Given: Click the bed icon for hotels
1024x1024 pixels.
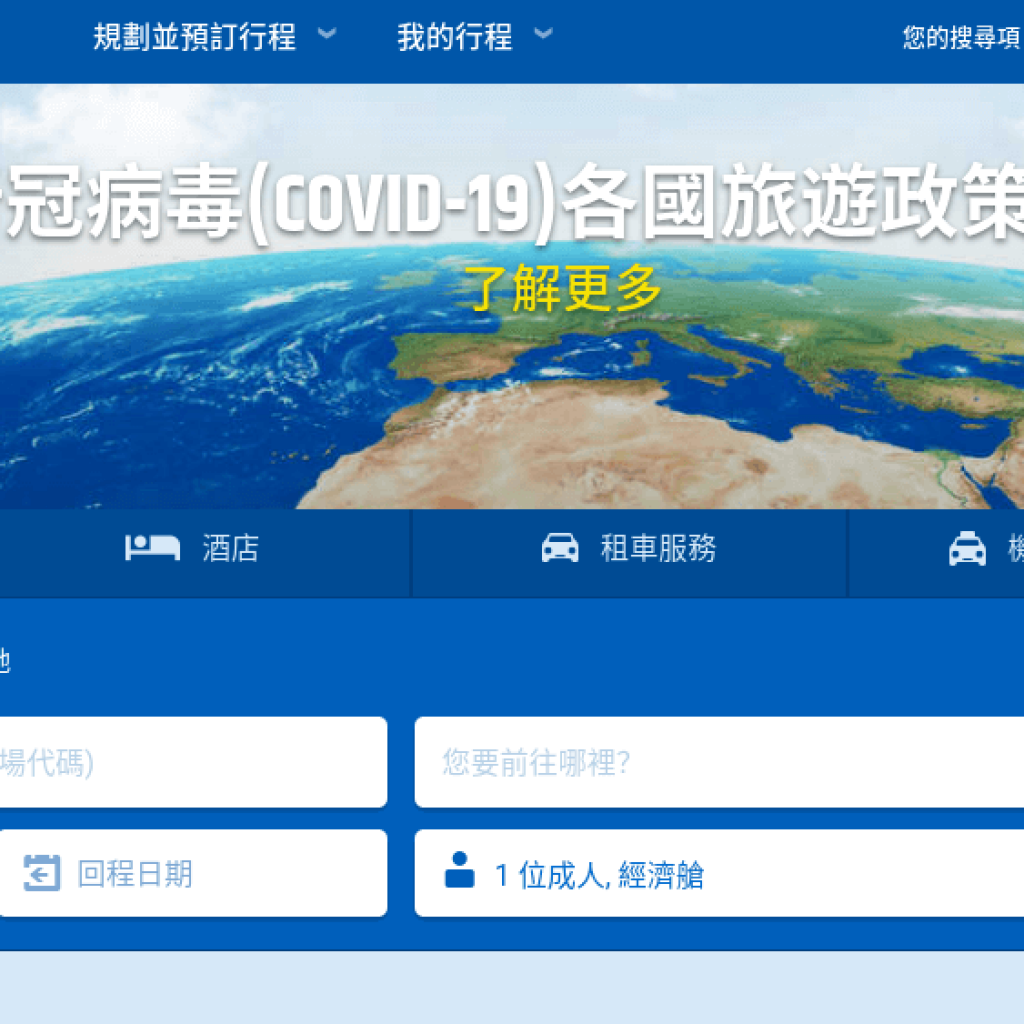Looking at the screenshot, I should pyautogui.click(x=152, y=548).
